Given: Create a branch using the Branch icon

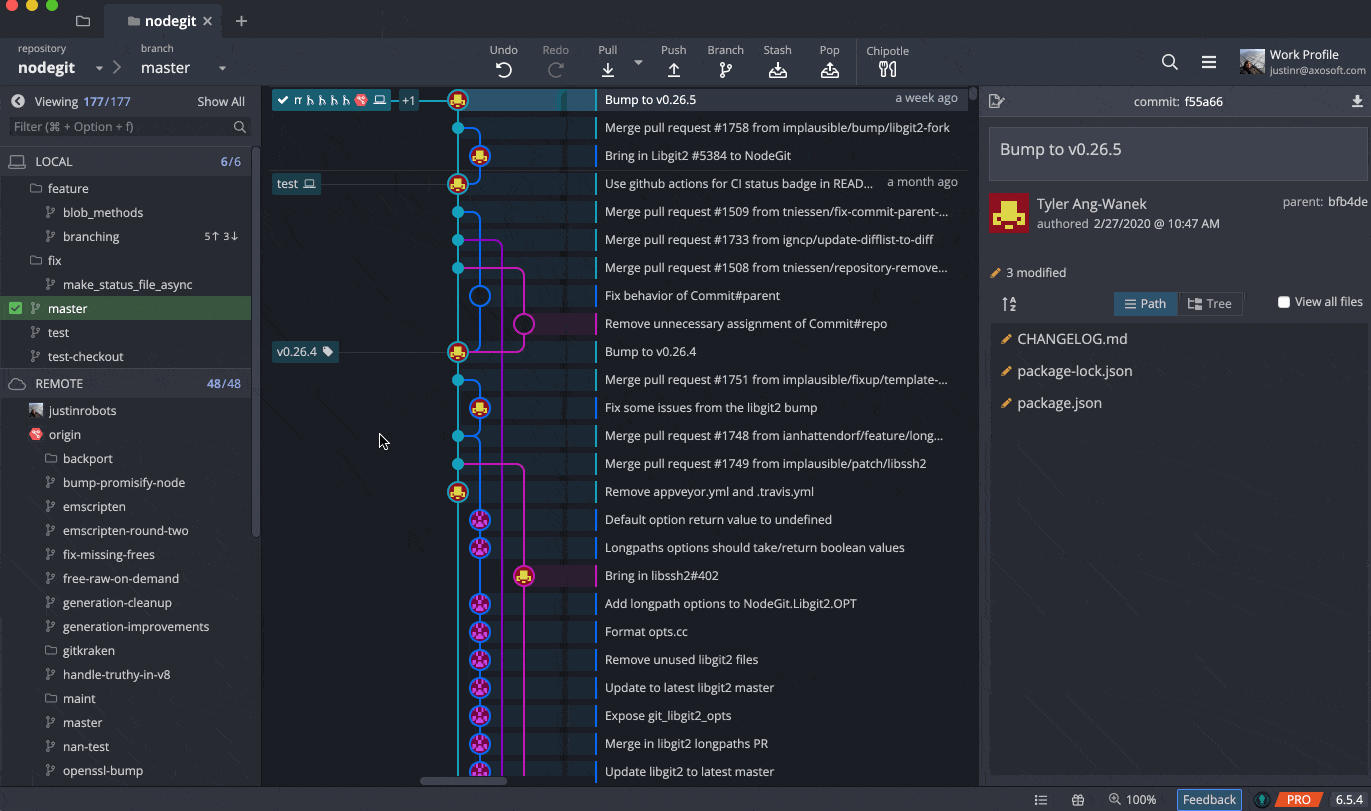Looking at the screenshot, I should [x=726, y=69].
